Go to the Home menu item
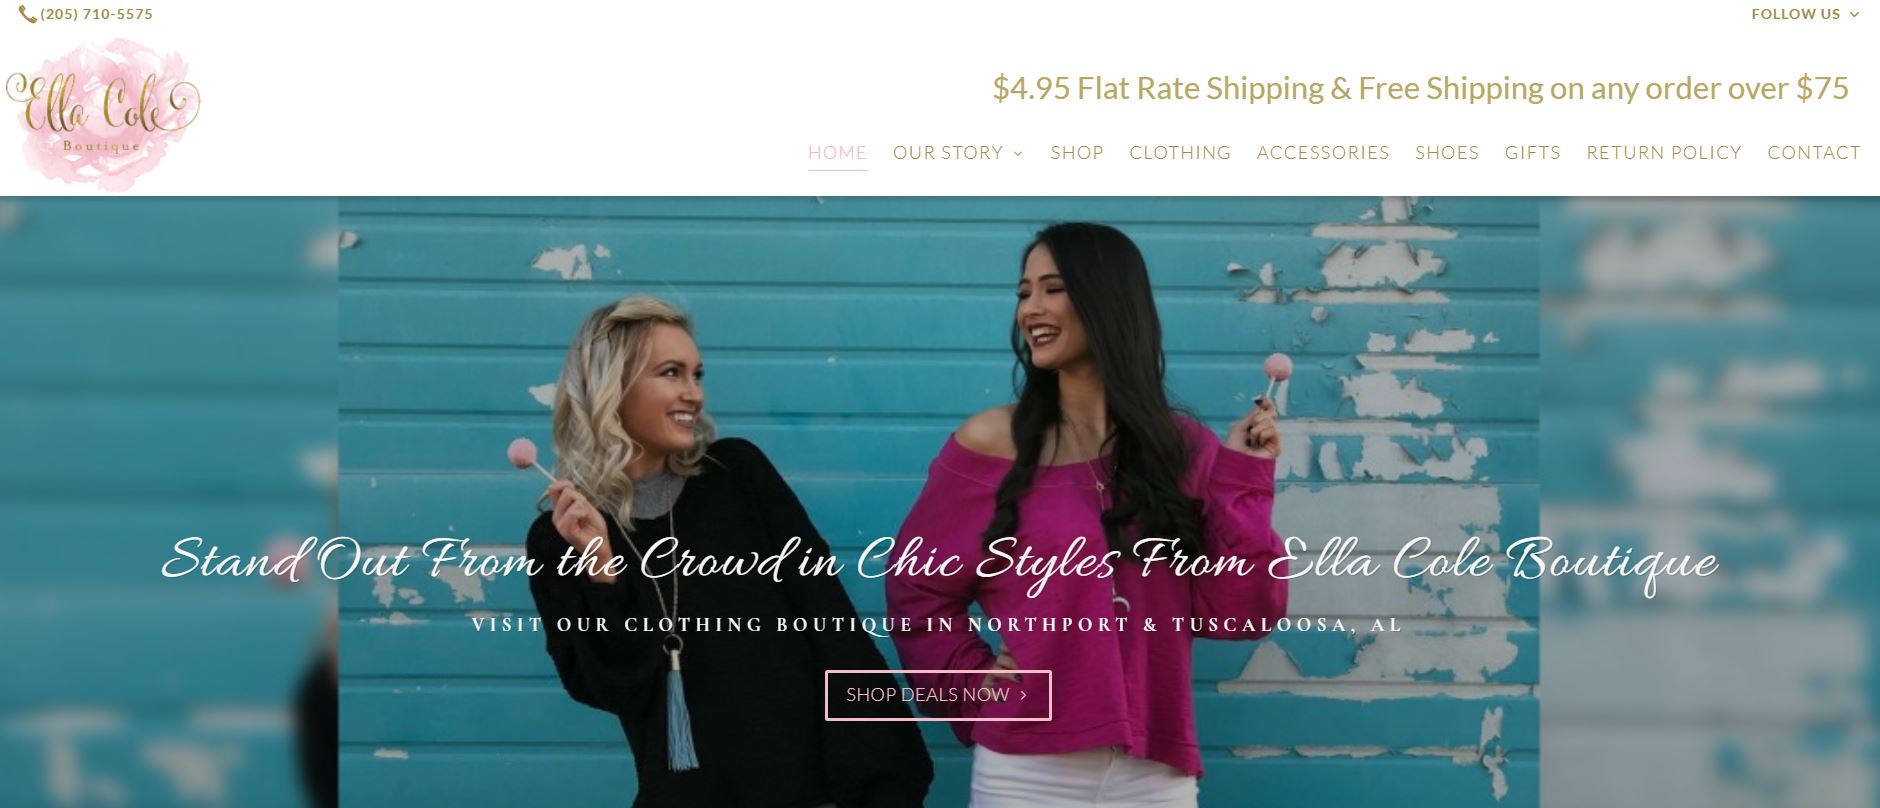This screenshot has height=808, width=1880. (x=837, y=153)
